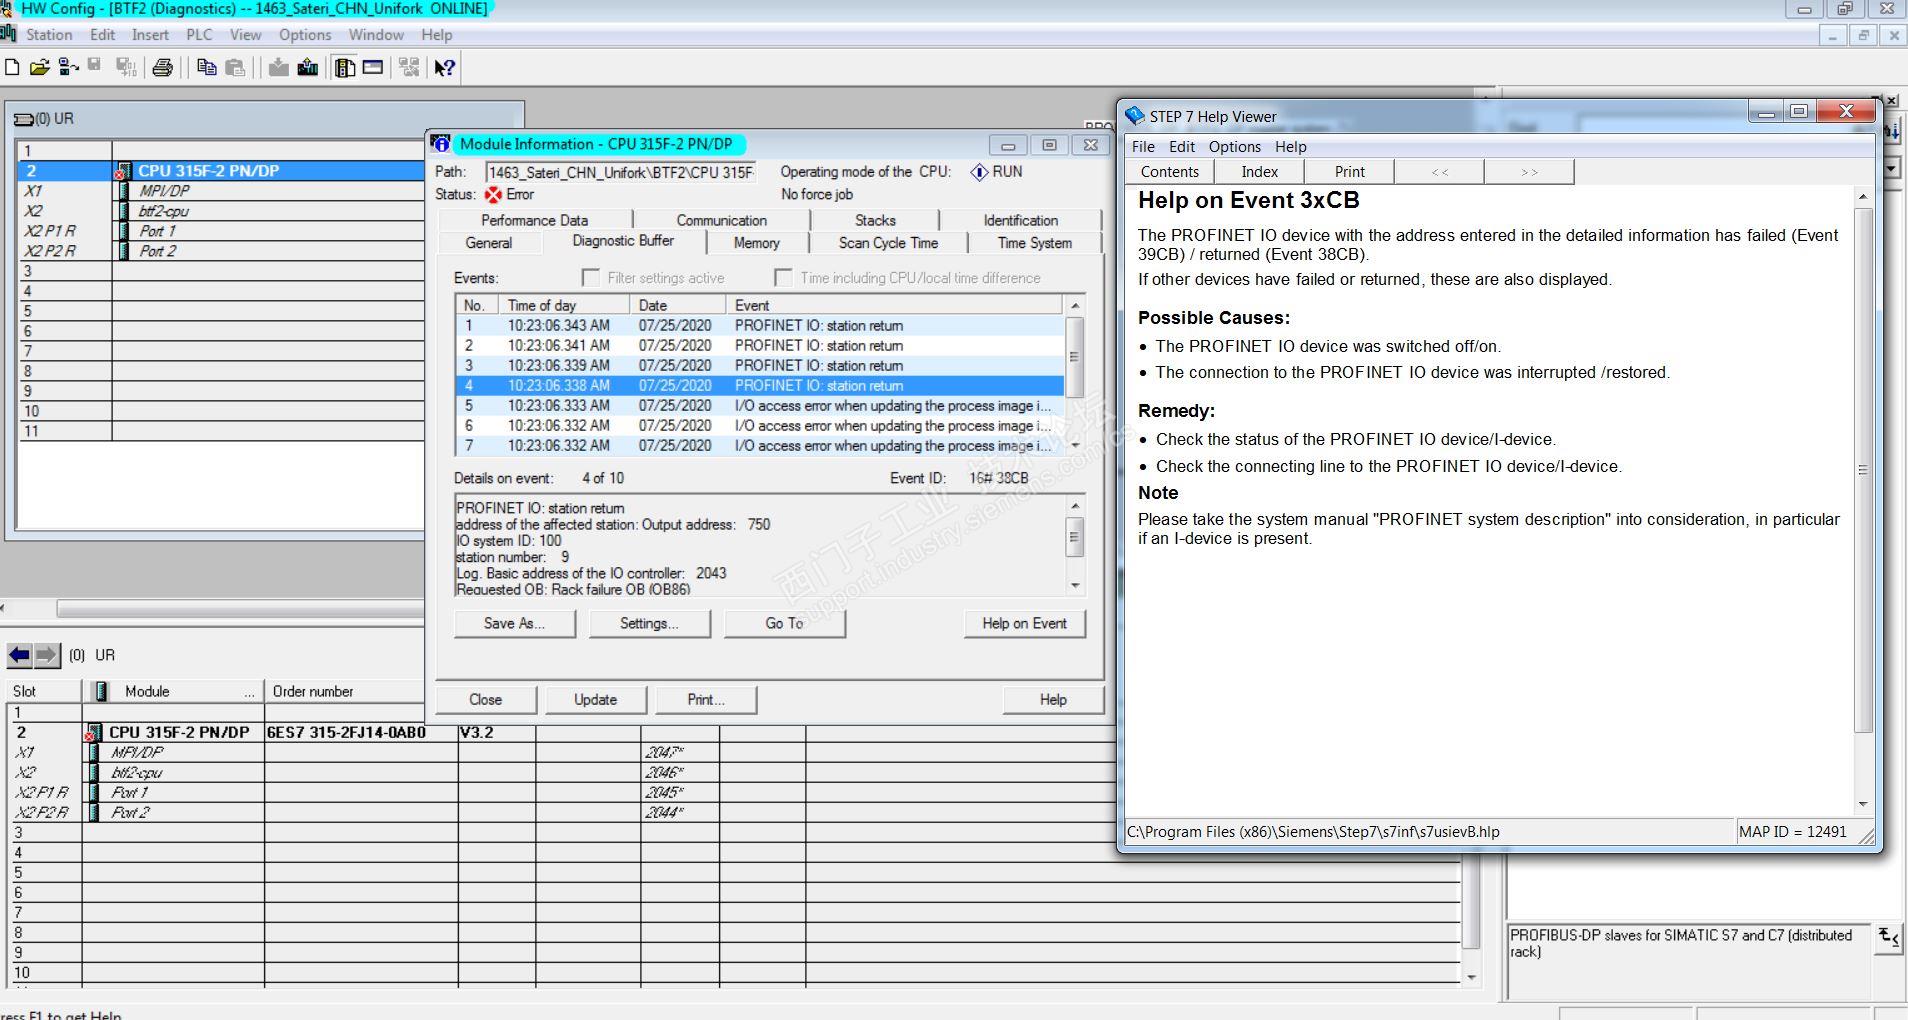This screenshot has height=1020, width=1908.
Task: Click the Help Viewer vertical scrollbar
Action: 1863,500
